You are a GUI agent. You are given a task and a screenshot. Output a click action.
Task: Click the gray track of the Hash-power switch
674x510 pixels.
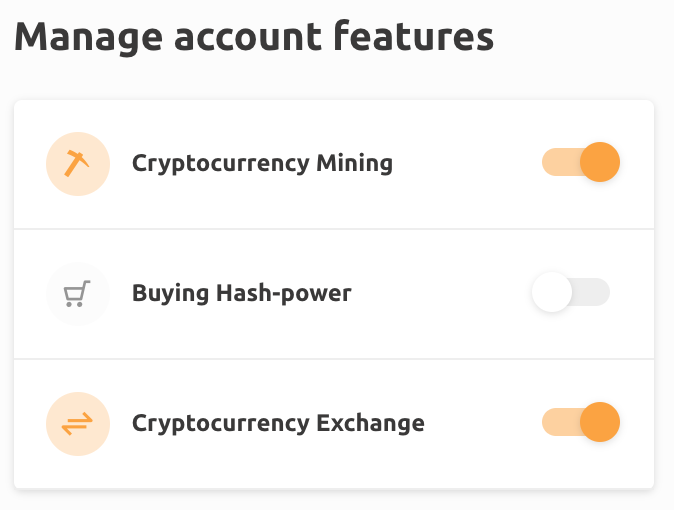[592, 293]
